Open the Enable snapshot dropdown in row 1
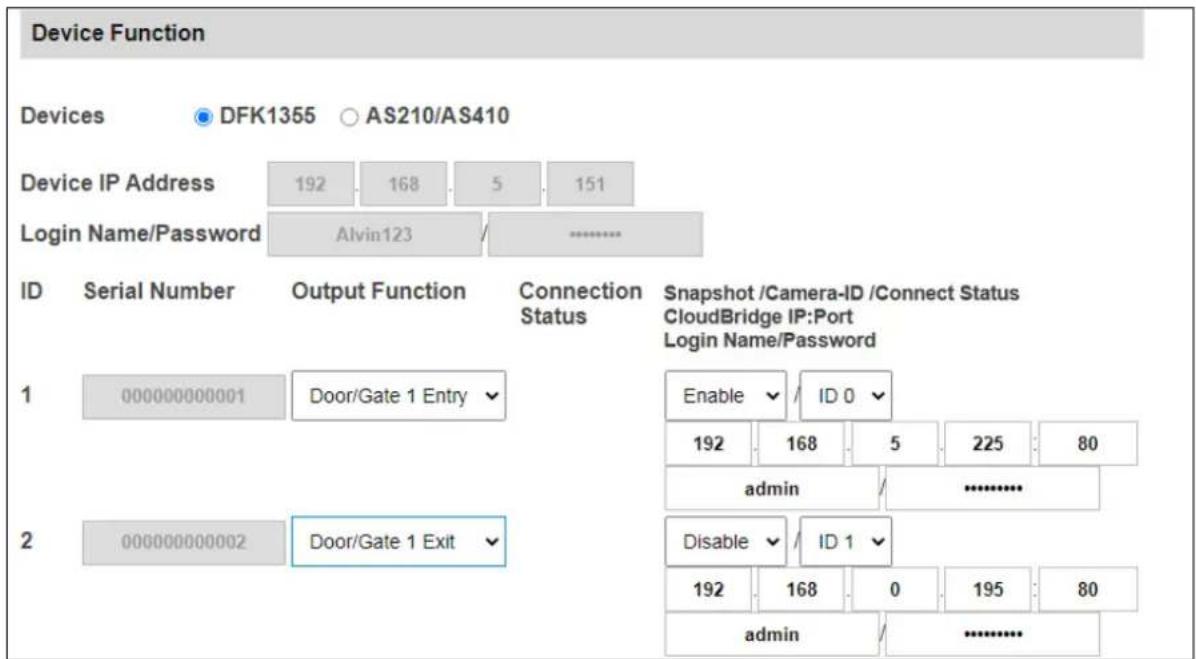 (x=725, y=396)
